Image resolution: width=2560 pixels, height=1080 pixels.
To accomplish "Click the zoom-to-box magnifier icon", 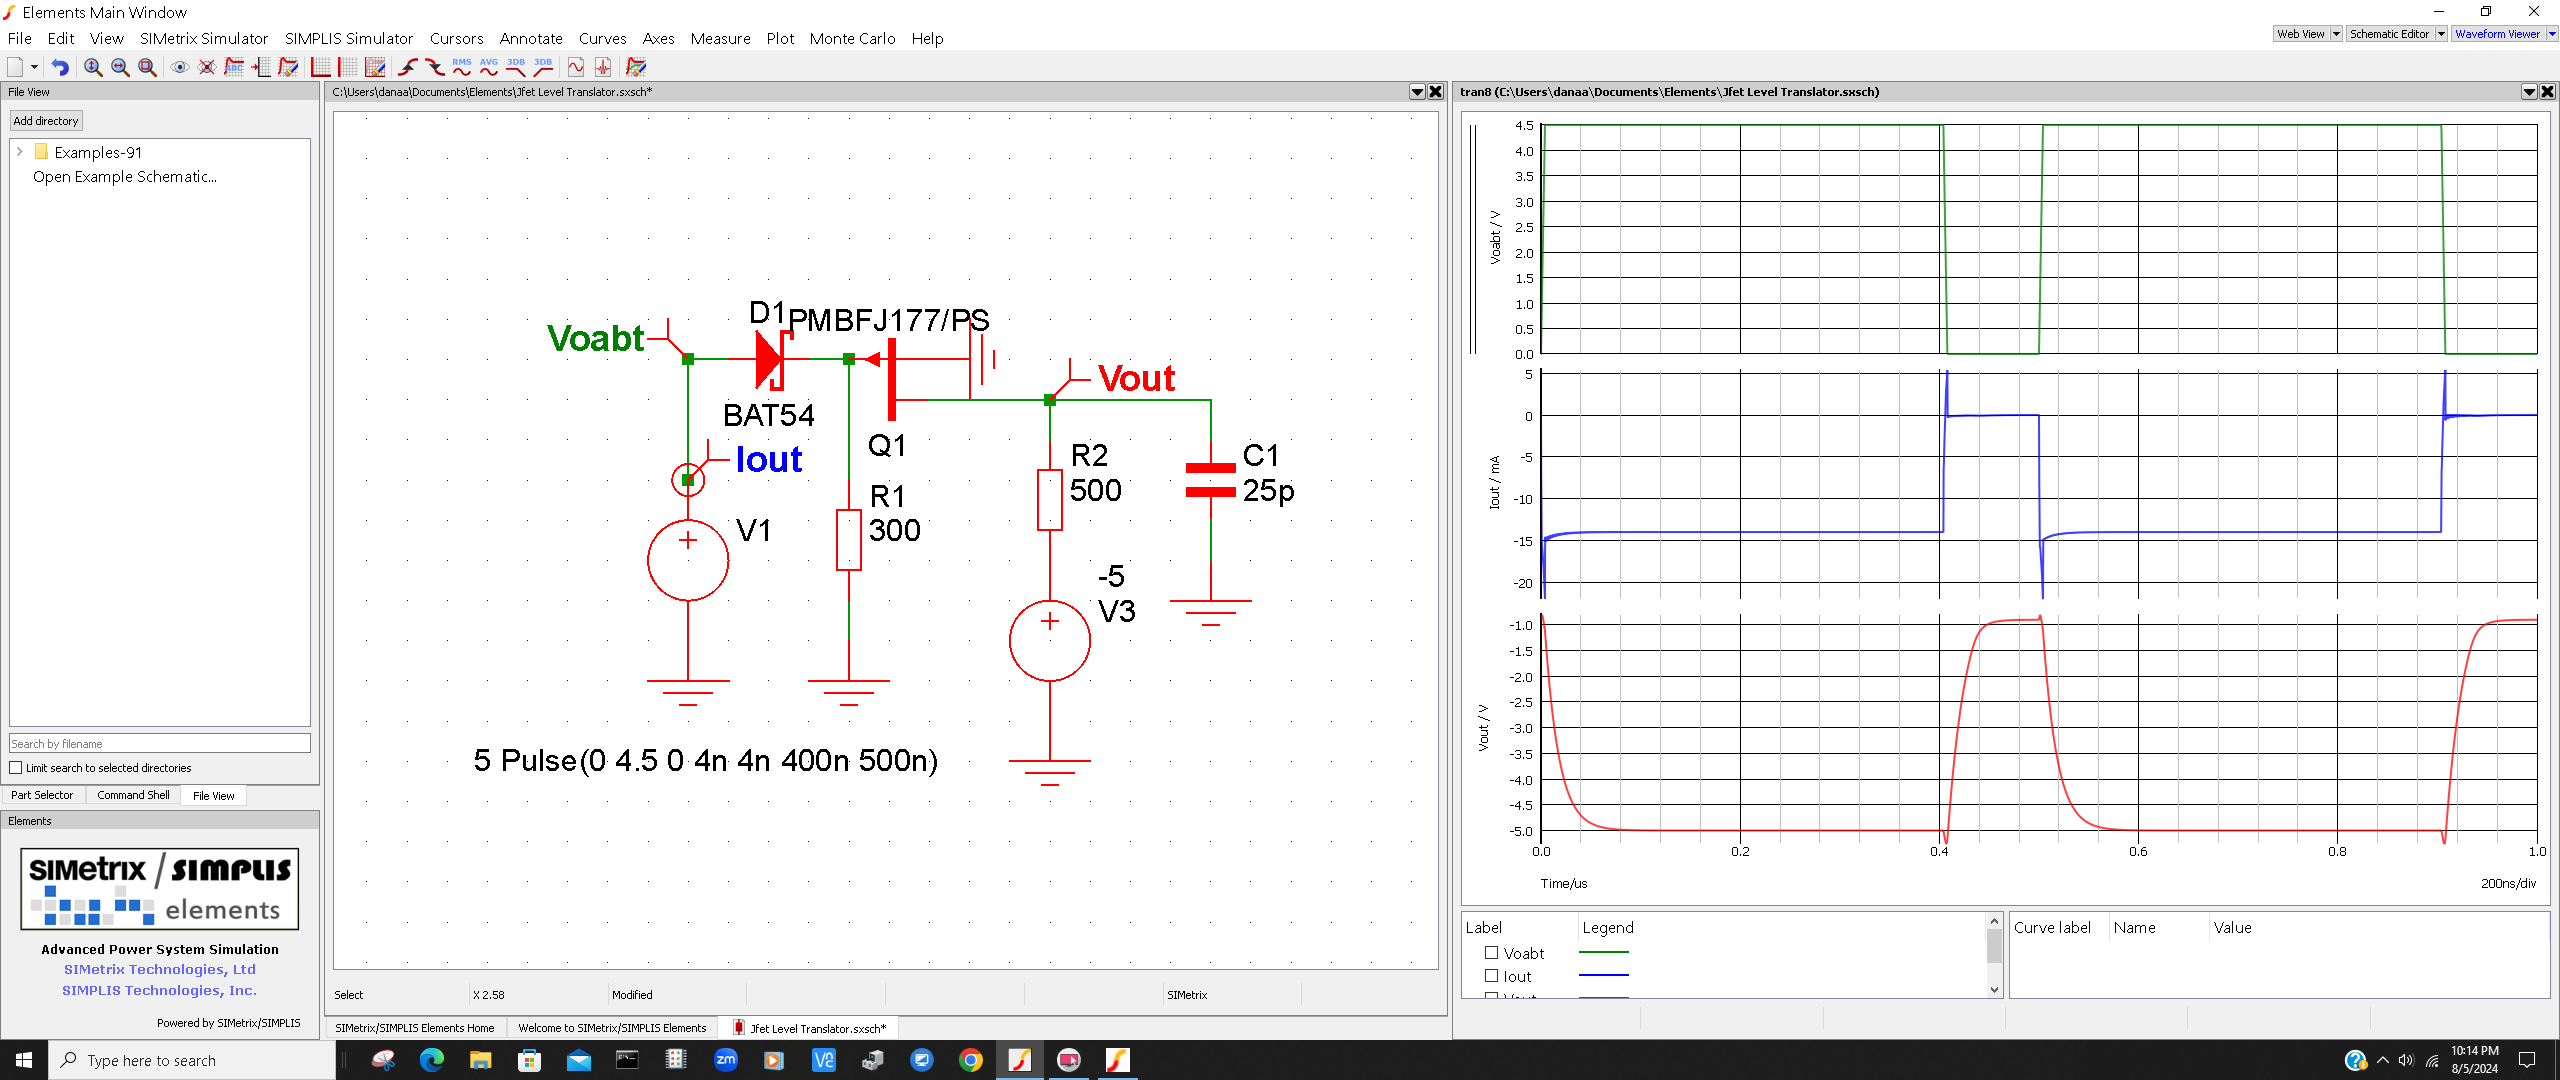I will (x=147, y=67).
